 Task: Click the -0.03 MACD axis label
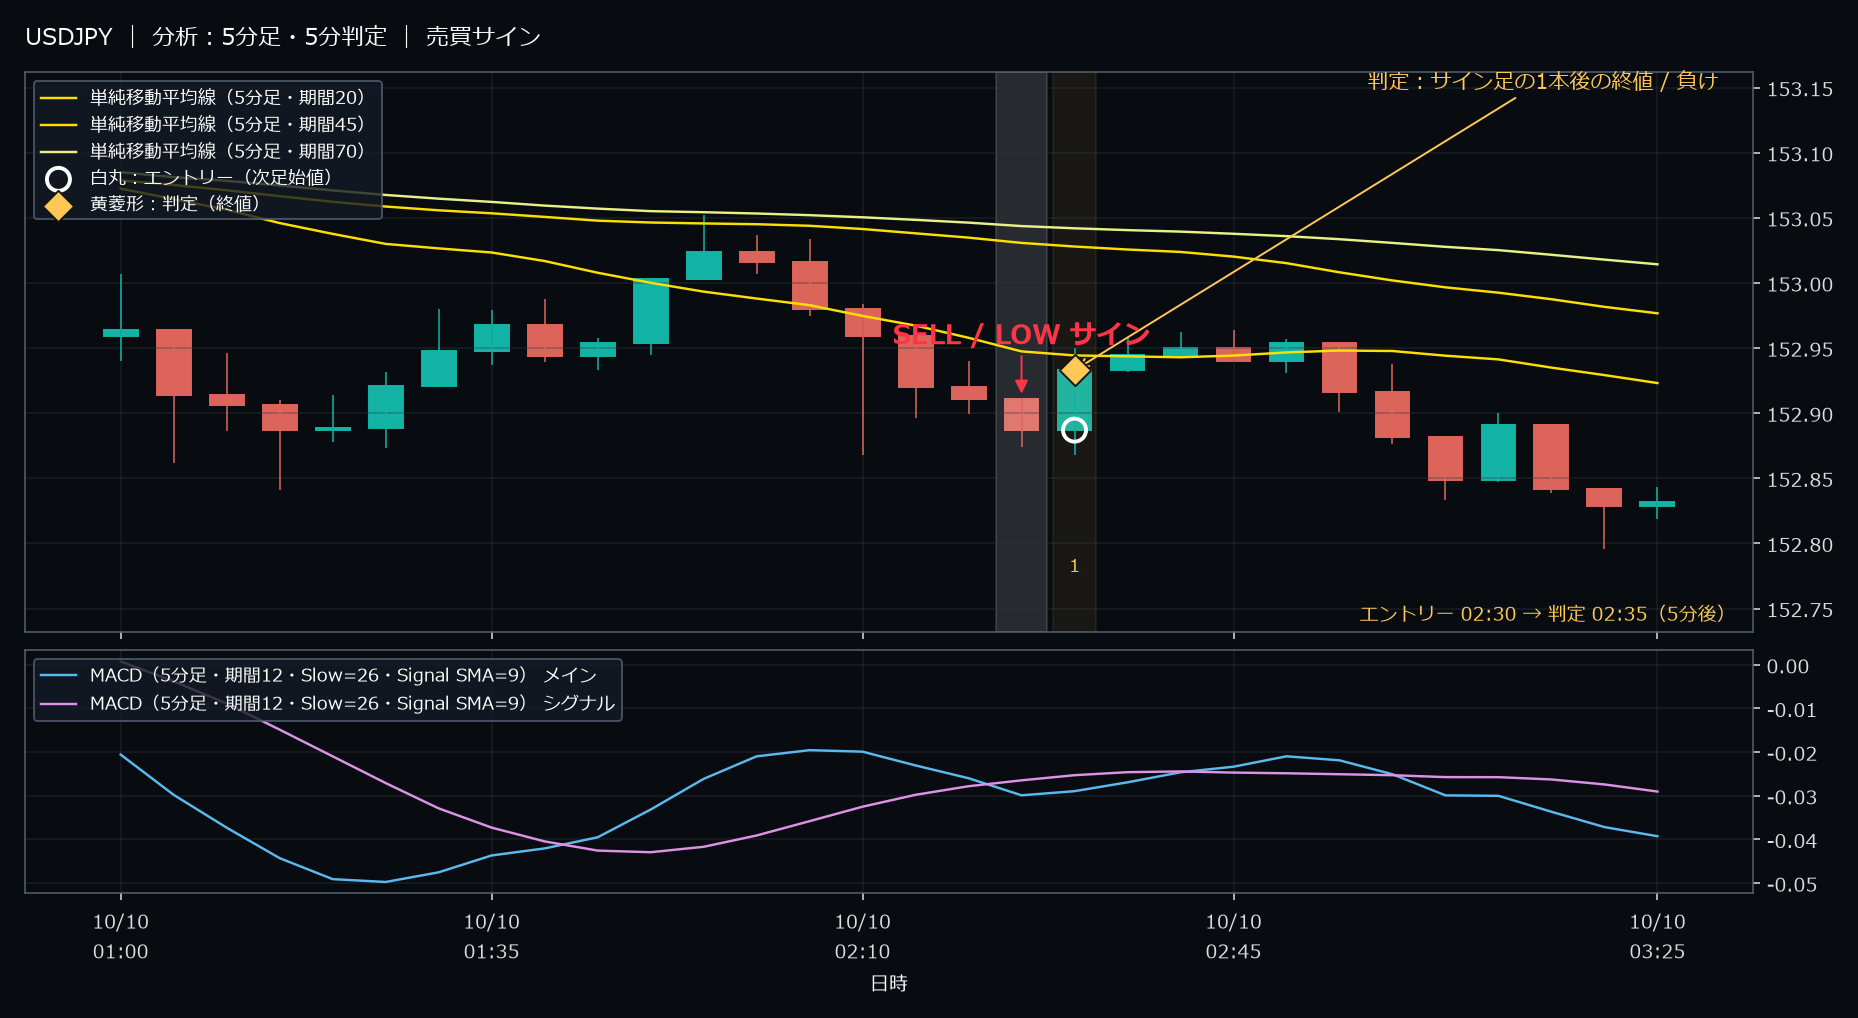point(1791,798)
